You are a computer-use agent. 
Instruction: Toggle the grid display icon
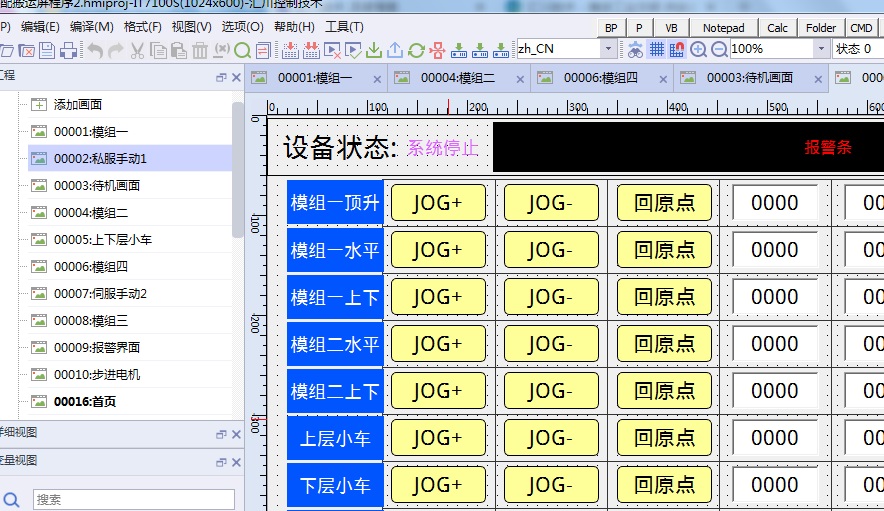[x=657, y=49]
